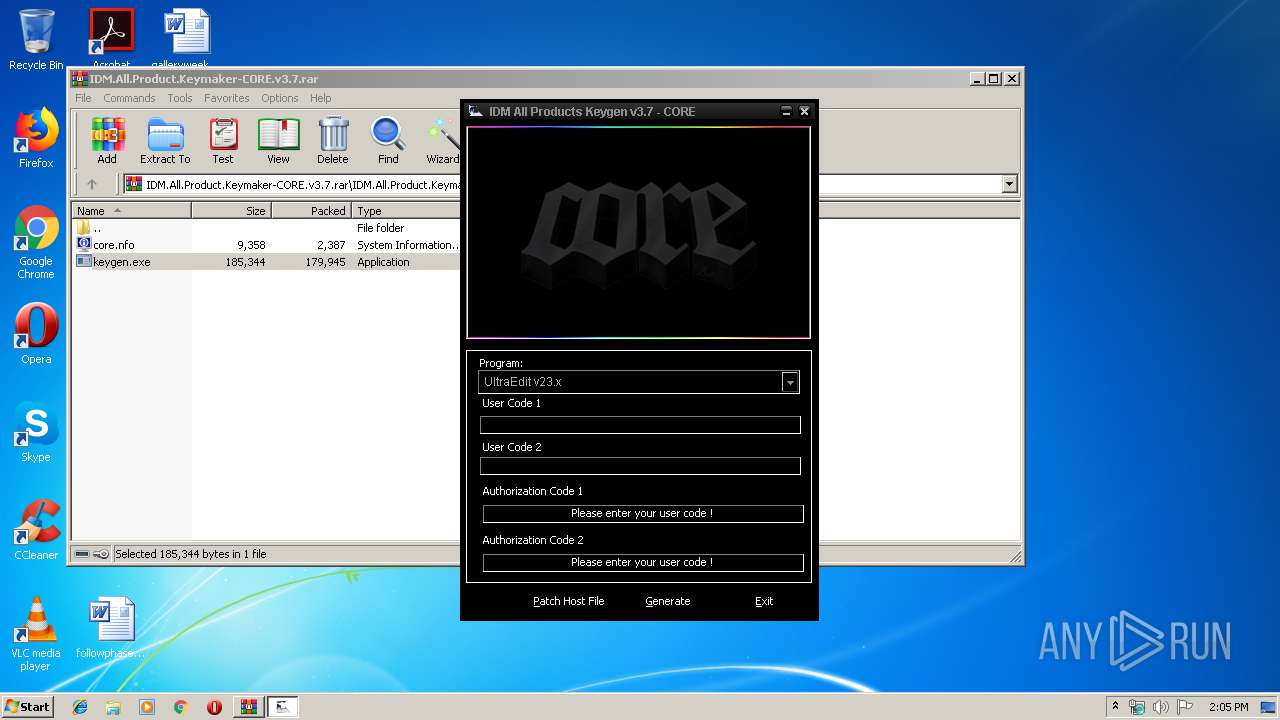Click the Delete toolbar icon
The height and width of the screenshot is (720, 1280).
click(333, 140)
